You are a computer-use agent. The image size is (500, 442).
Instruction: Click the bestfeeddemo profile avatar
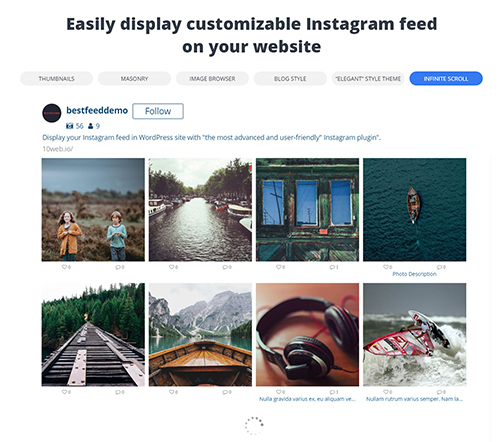[52, 113]
